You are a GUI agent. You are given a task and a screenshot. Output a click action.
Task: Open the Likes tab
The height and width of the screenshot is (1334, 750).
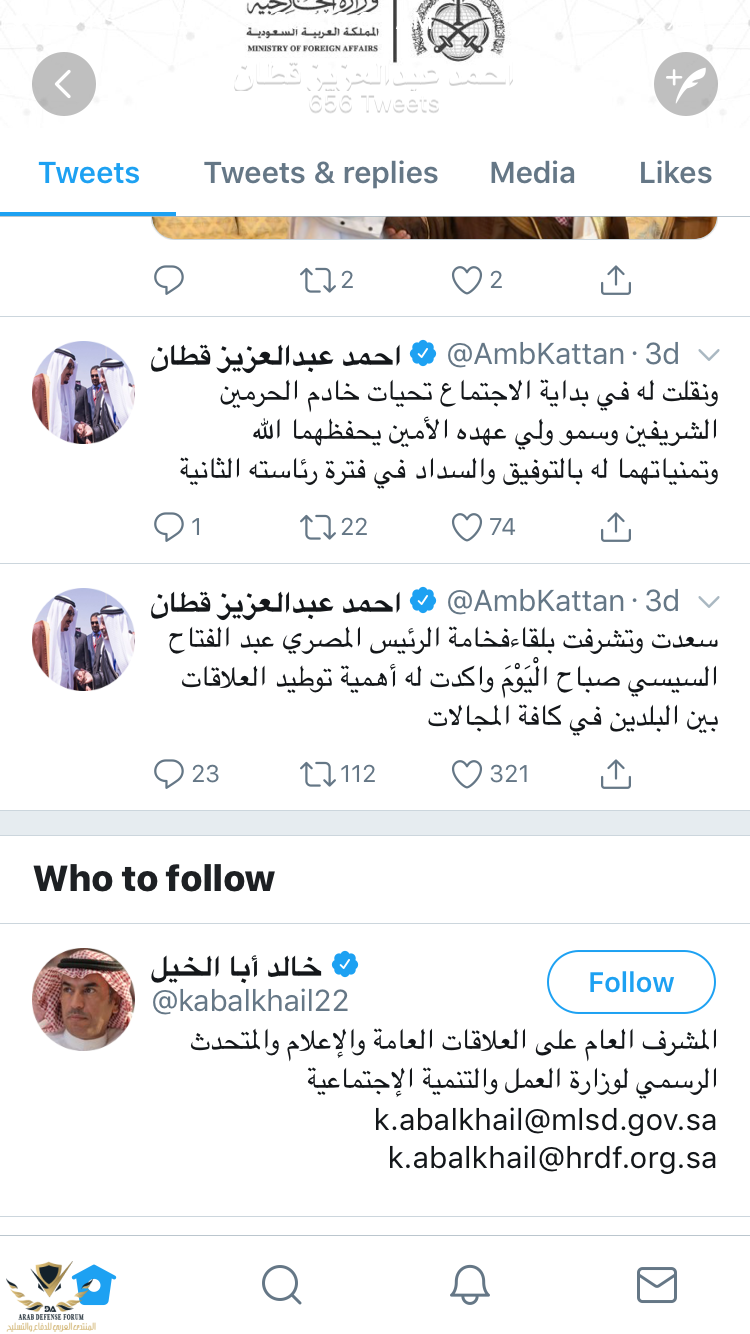675,173
